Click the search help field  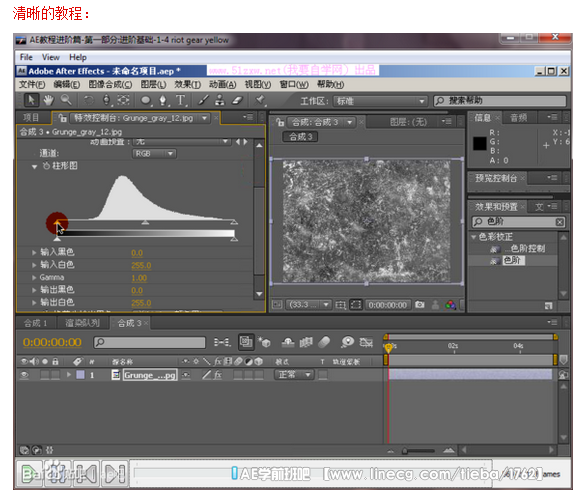(500, 101)
